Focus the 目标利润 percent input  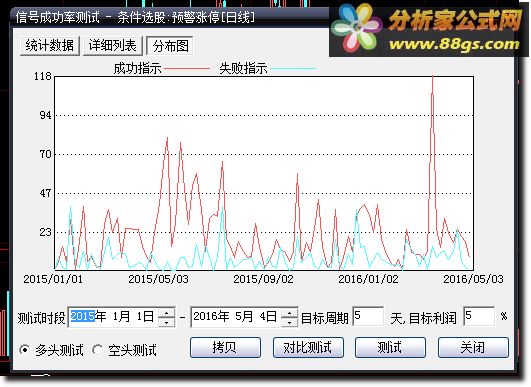pyautogui.click(x=479, y=316)
